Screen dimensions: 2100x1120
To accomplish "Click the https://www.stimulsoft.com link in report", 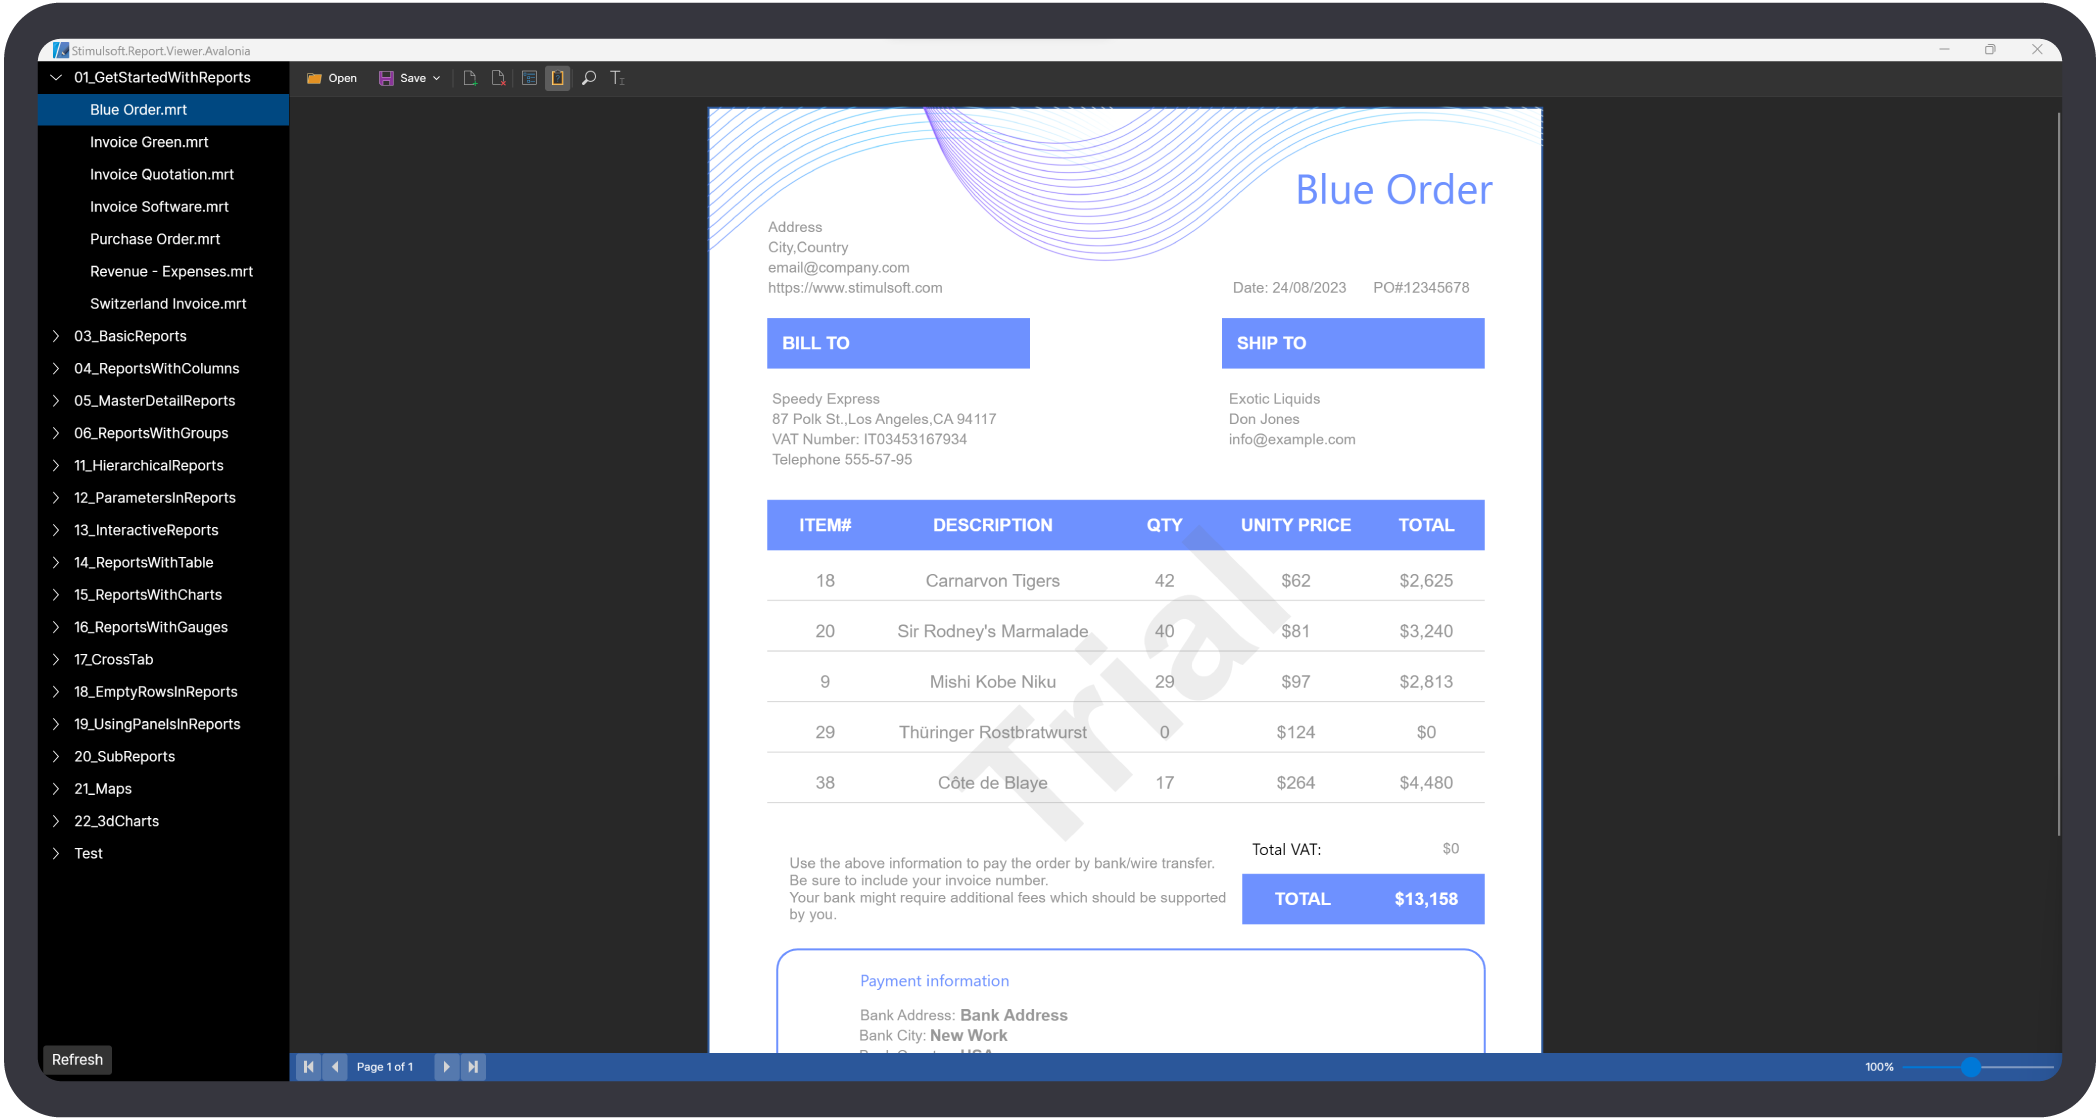I will [x=855, y=288].
